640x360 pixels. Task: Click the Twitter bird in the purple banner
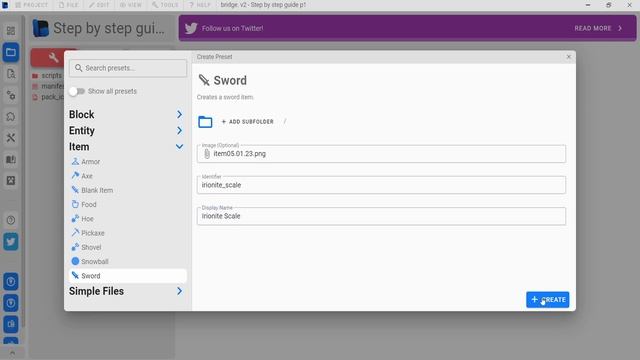pyautogui.click(x=191, y=28)
